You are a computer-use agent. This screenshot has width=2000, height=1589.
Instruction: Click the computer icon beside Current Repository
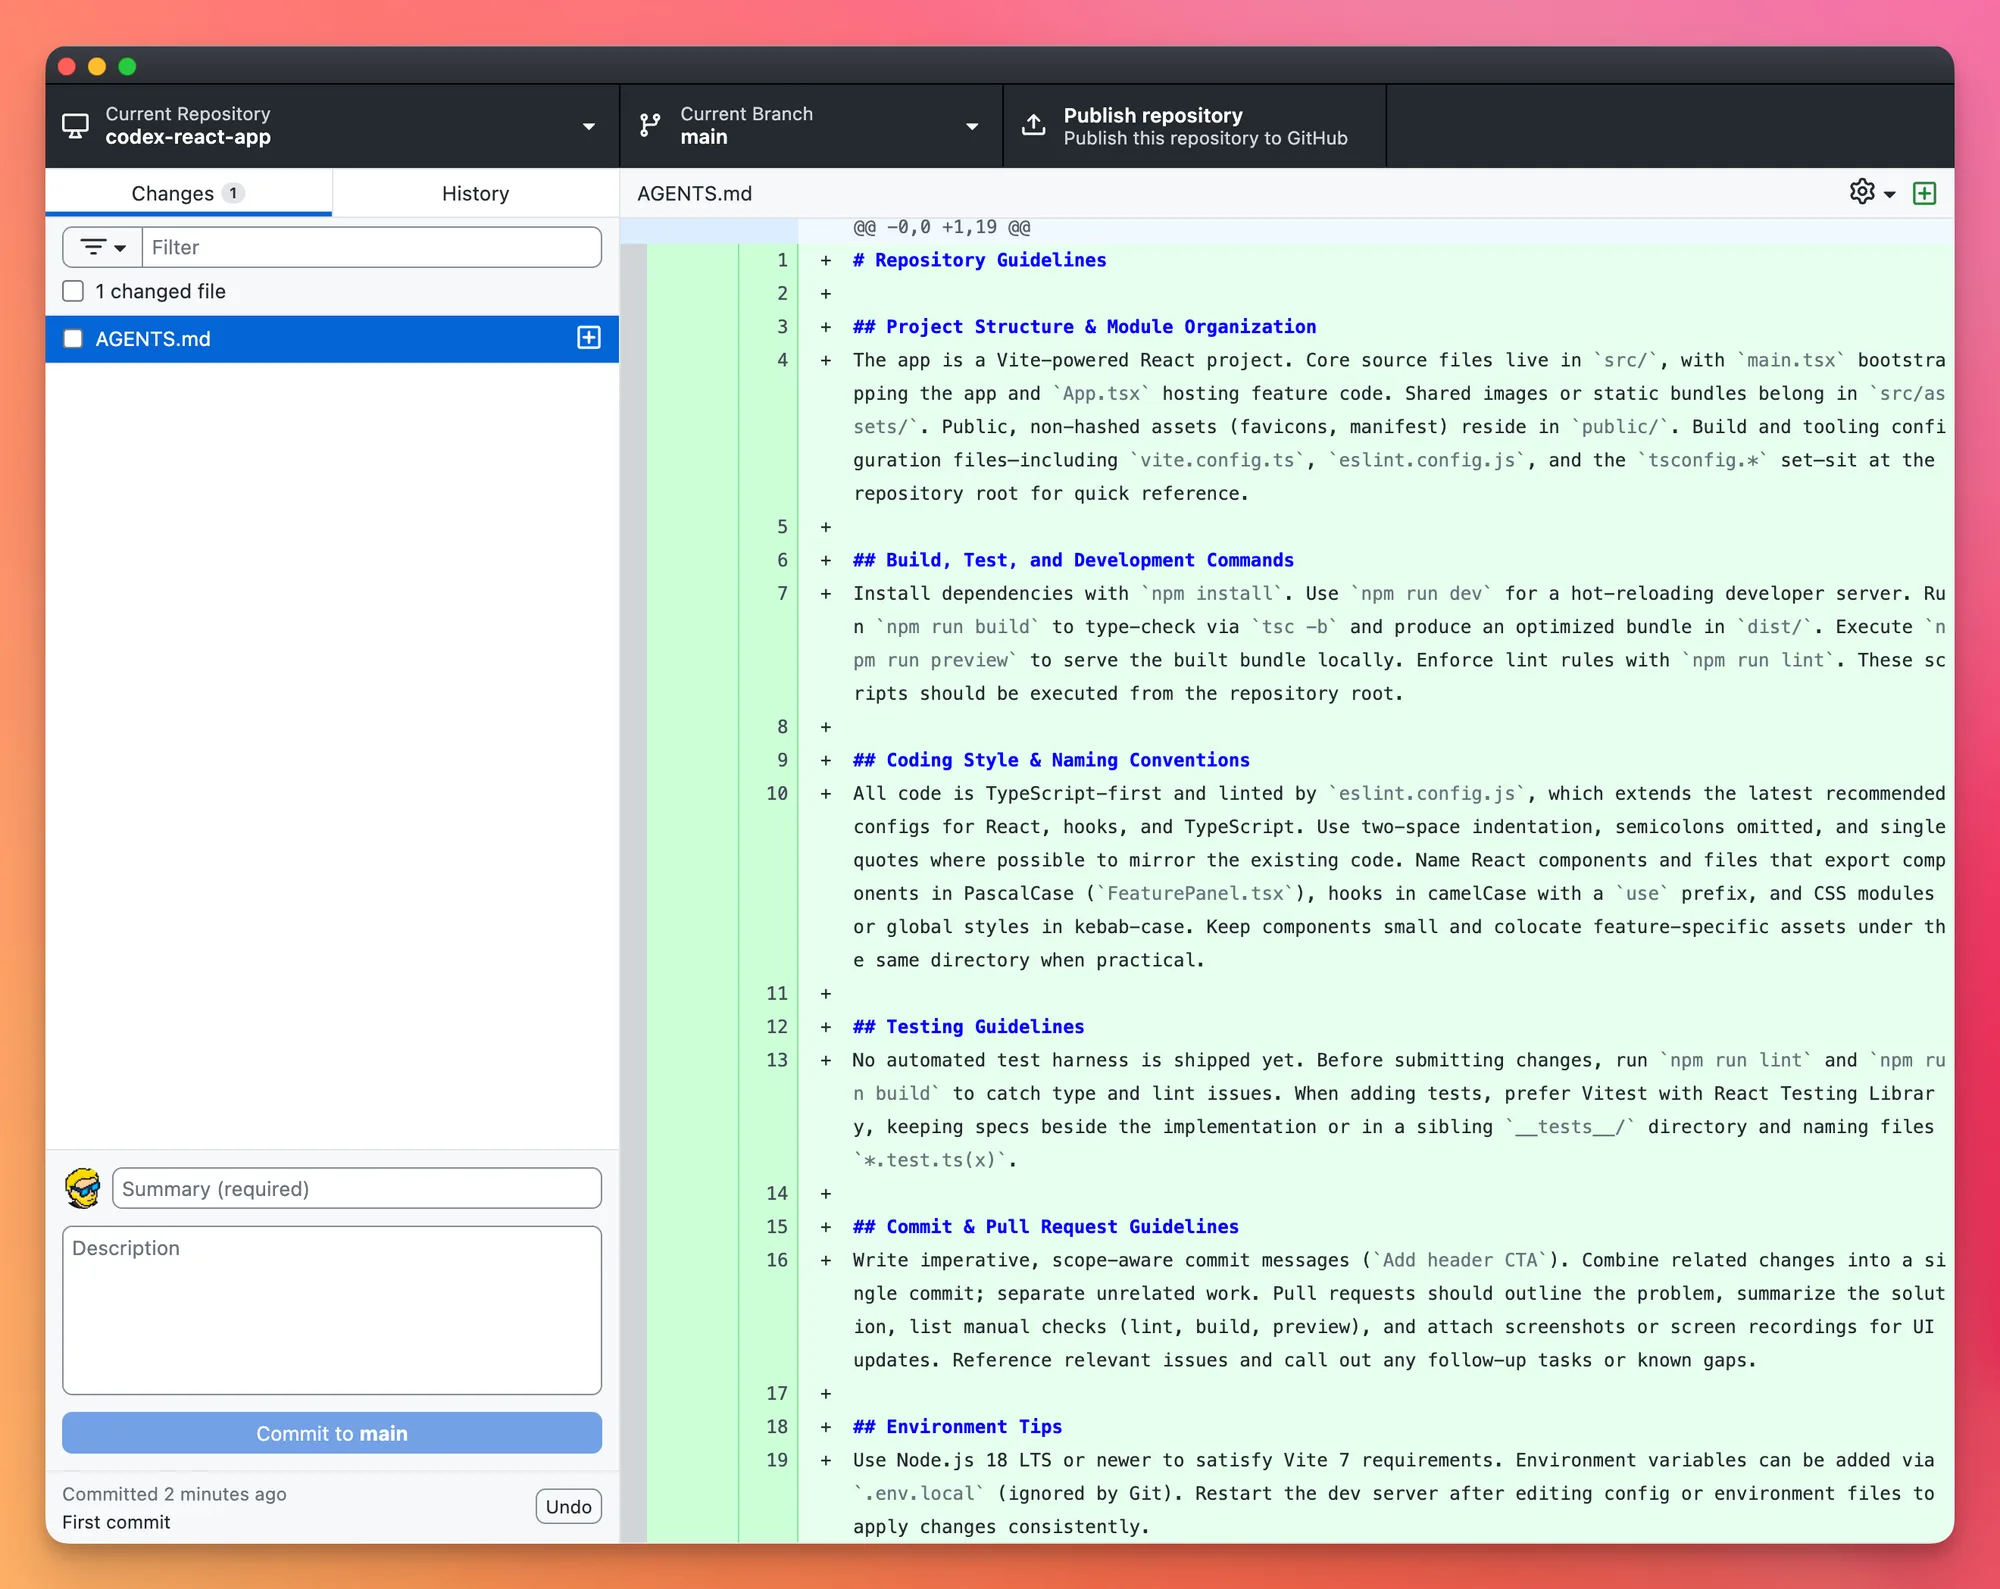tap(75, 126)
